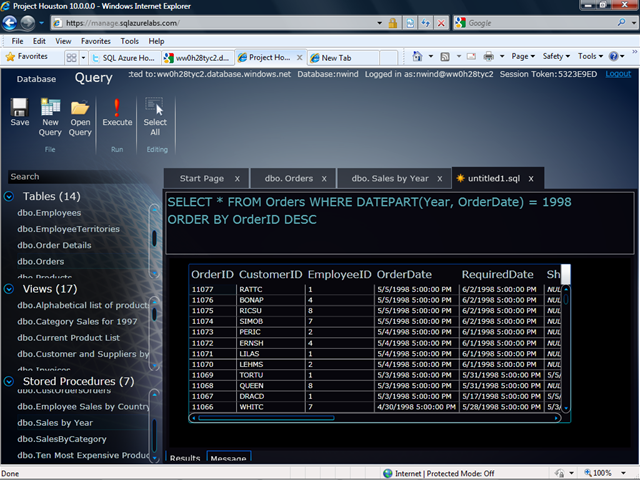Image resolution: width=640 pixels, height=480 pixels.
Task: Collapse the Views (17) section
Action: click(x=9, y=289)
